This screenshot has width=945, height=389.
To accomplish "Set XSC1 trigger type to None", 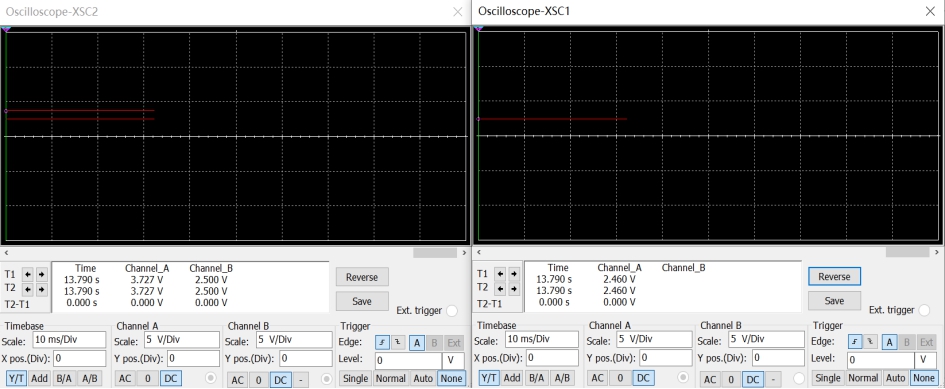I will coord(923,378).
